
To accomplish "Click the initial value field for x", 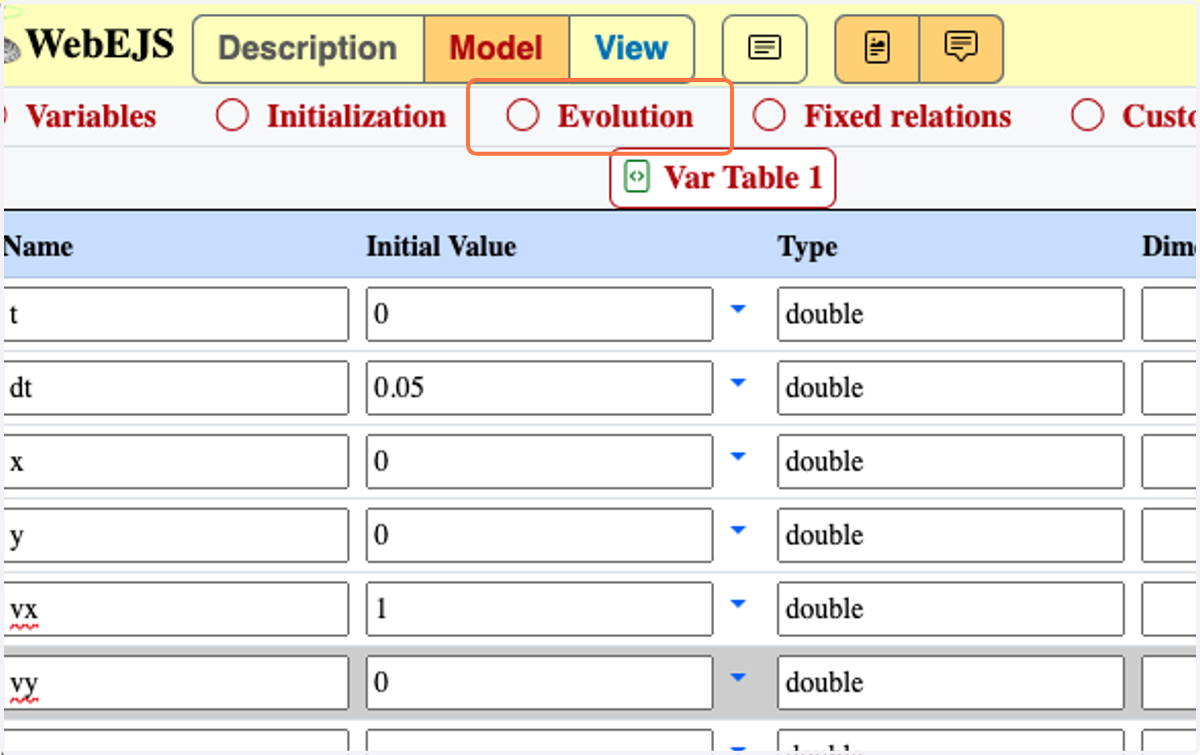I will click(x=540, y=461).
